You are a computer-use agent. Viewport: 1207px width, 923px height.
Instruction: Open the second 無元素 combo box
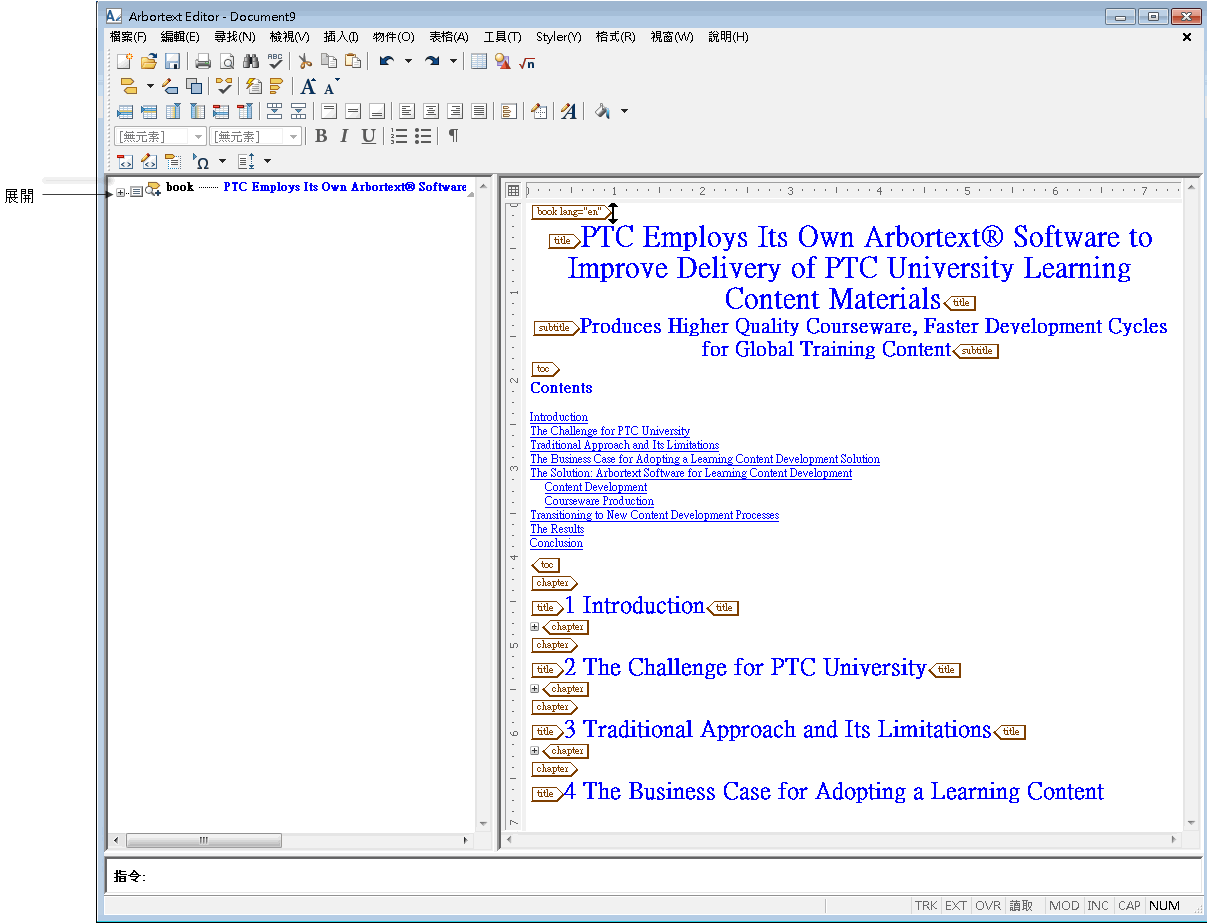(x=255, y=136)
